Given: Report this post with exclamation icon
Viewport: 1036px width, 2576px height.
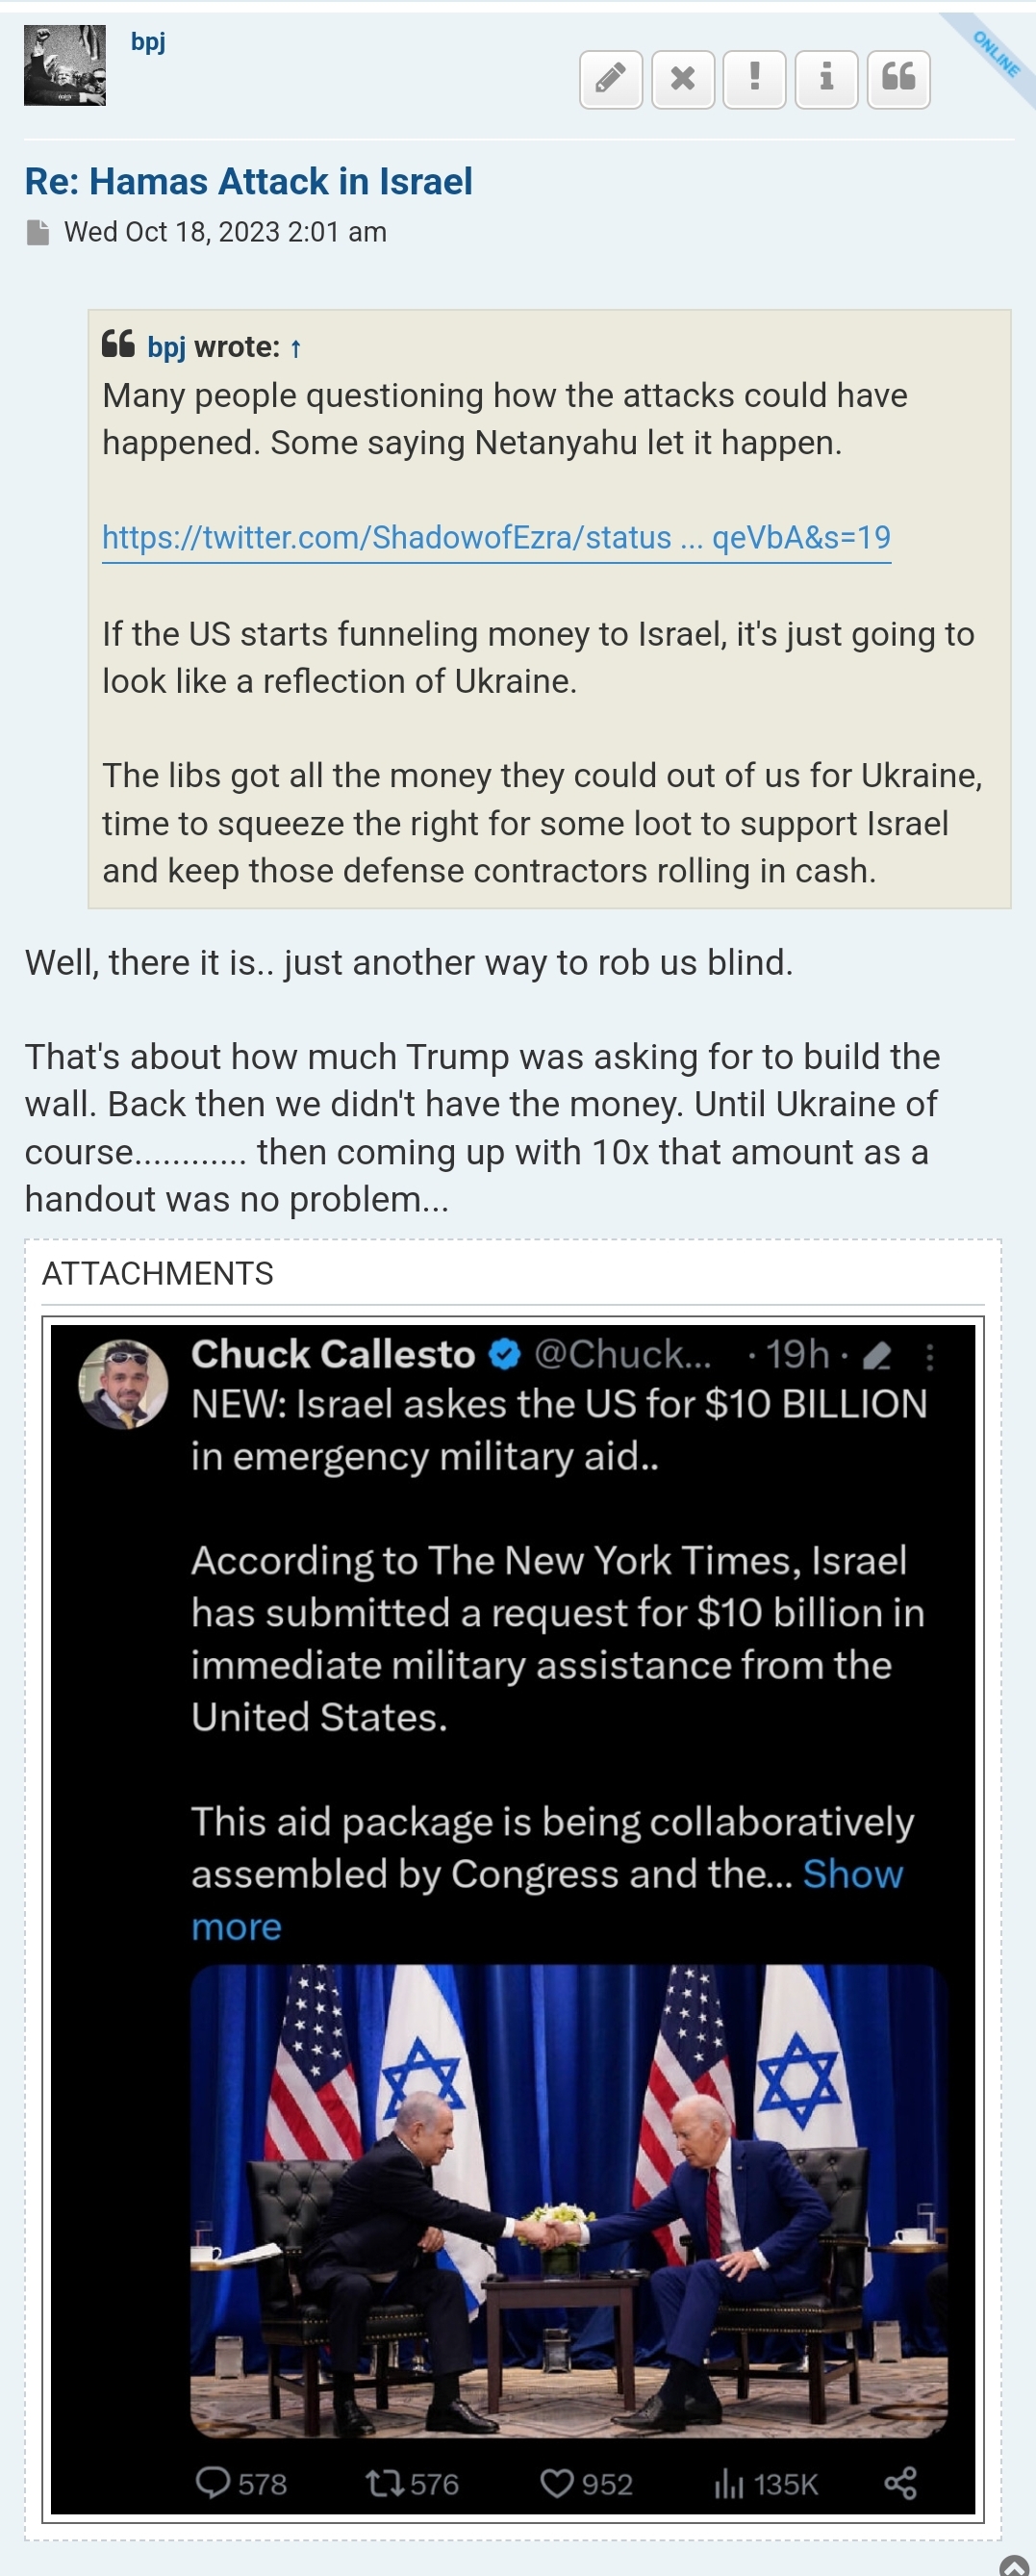Looking at the screenshot, I should click(755, 78).
